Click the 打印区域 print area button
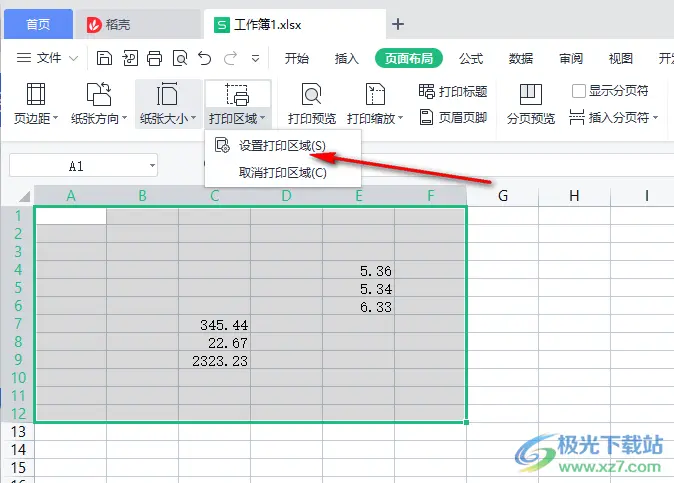 click(237, 104)
